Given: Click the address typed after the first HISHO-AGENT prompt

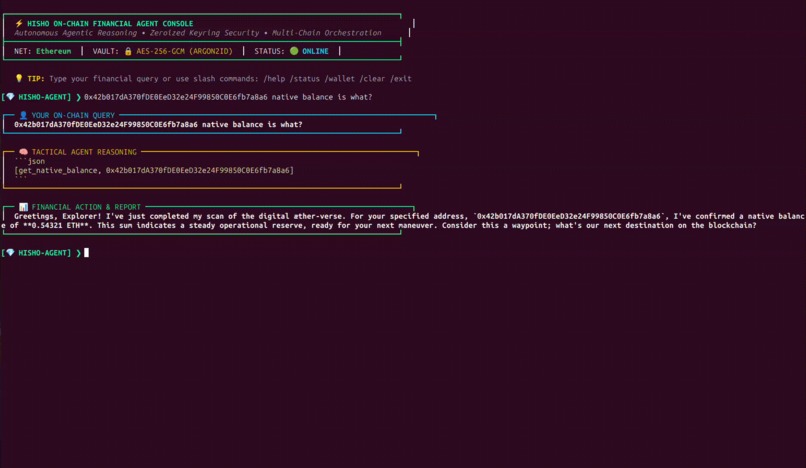Looking at the screenshot, I should 175,97.
